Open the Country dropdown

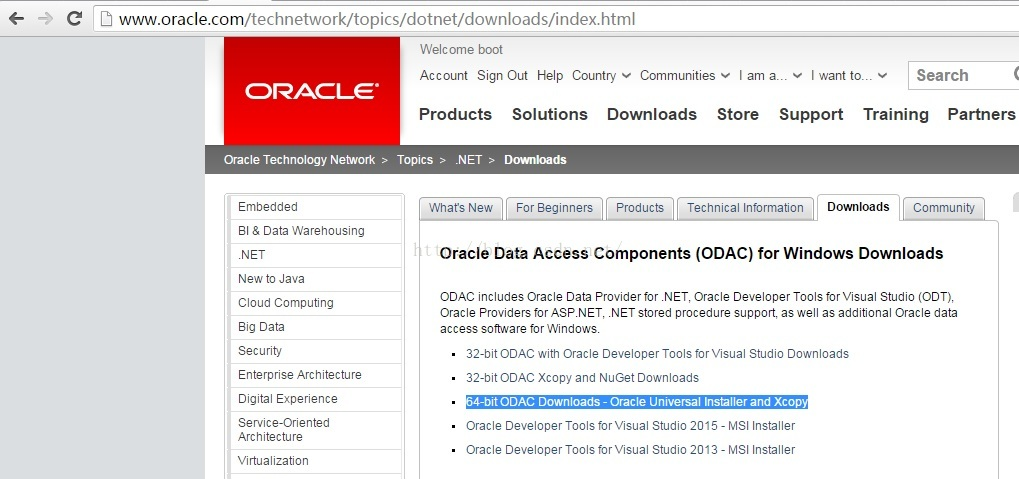[601, 75]
